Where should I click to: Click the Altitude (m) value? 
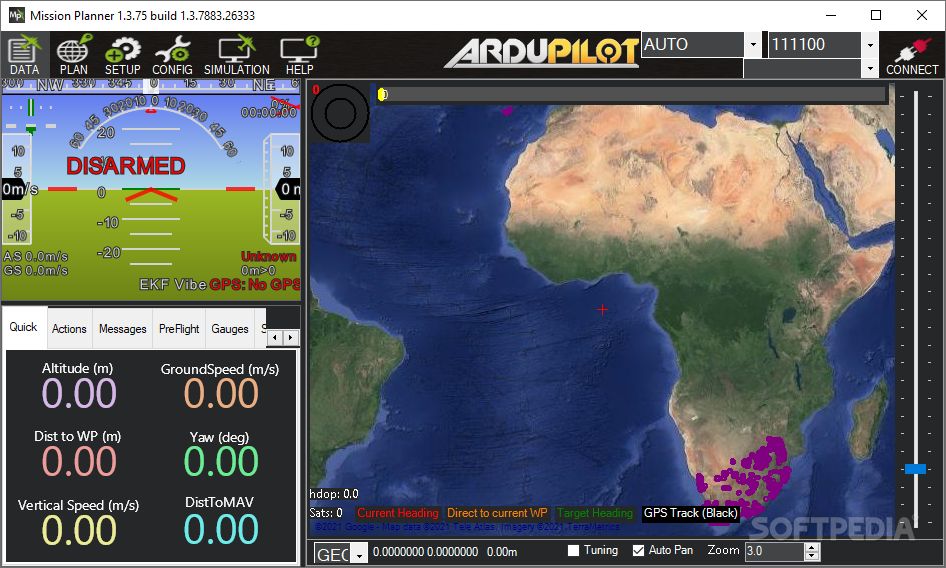pyautogui.click(x=78, y=393)
